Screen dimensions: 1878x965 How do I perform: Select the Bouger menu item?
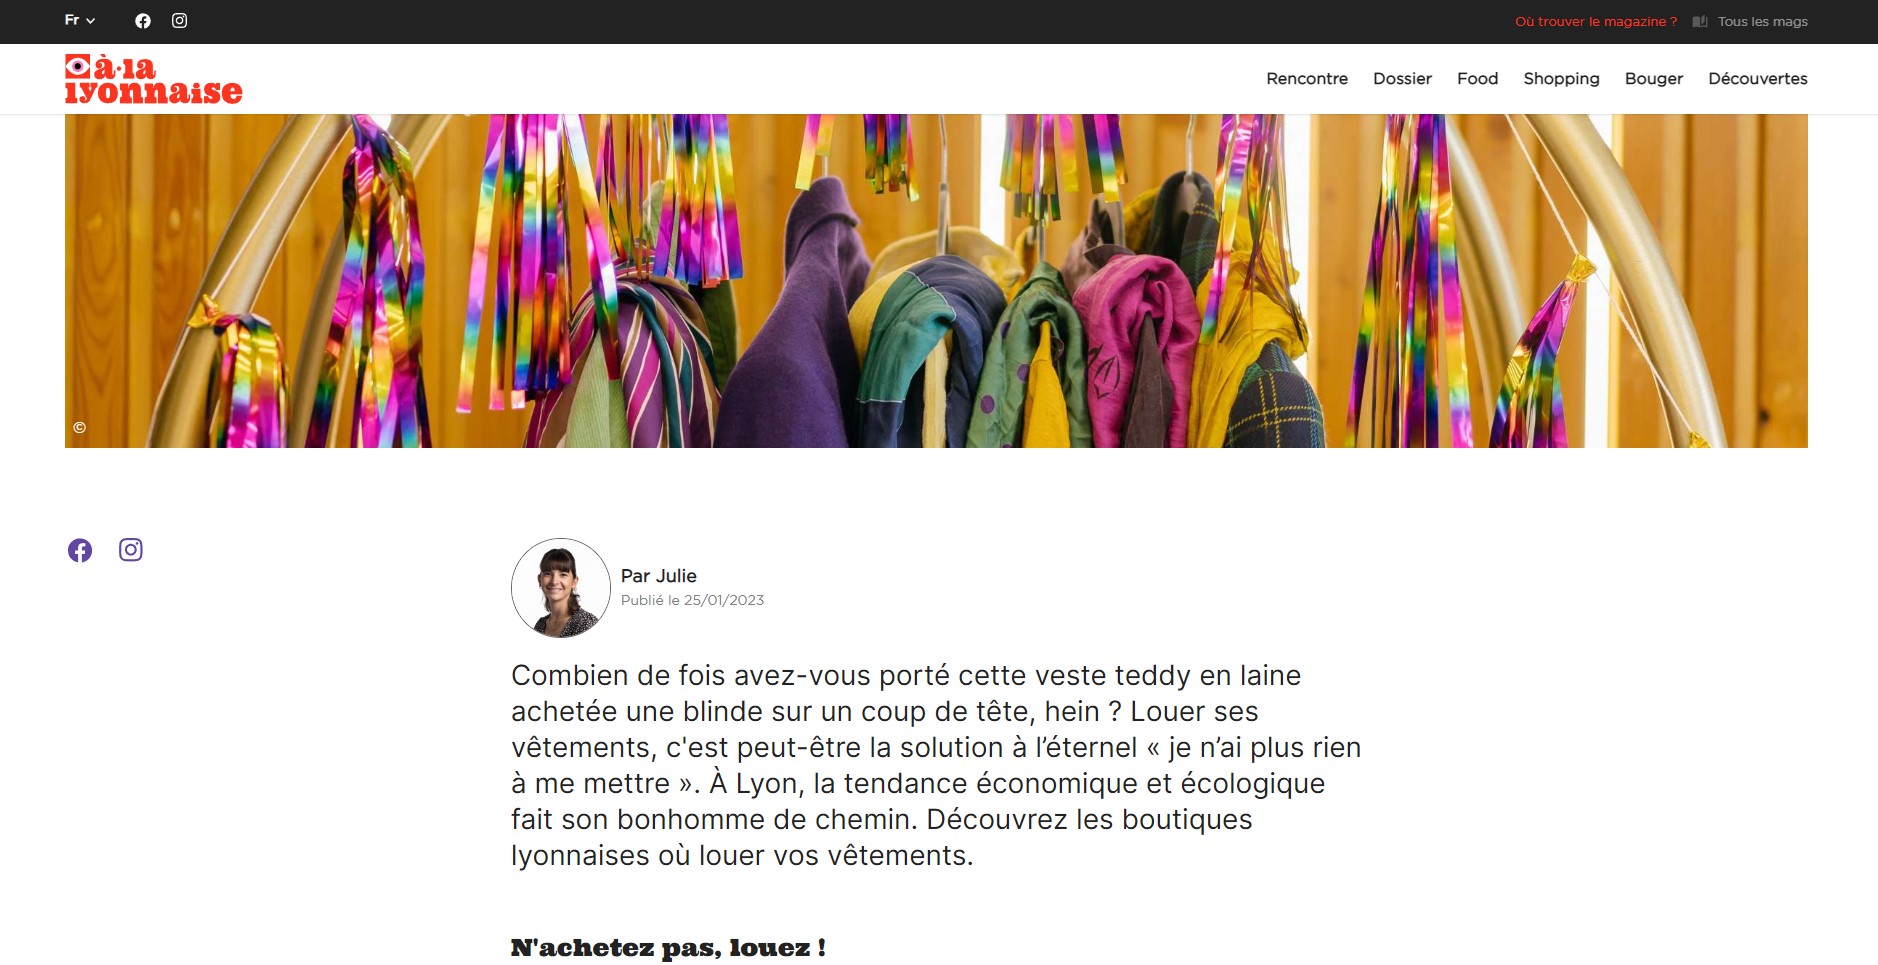(x=1654, y=79)
